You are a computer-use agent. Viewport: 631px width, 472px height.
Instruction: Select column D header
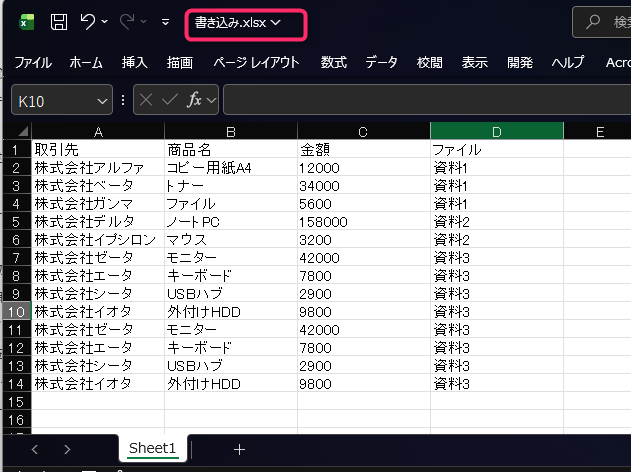pos(496,132)
